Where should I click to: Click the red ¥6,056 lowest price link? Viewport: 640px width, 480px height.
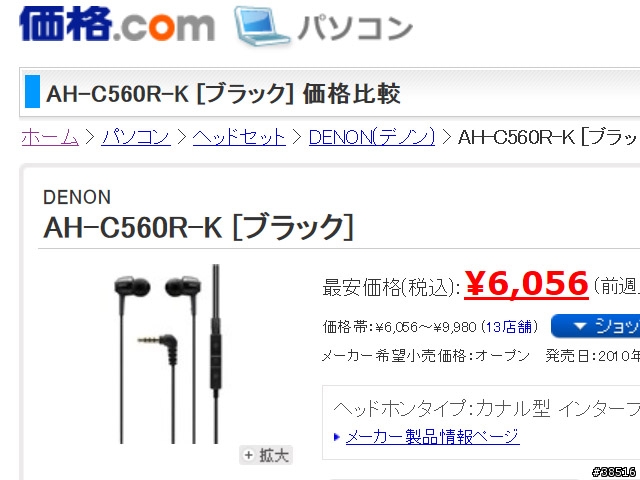(x=526, y=284)
